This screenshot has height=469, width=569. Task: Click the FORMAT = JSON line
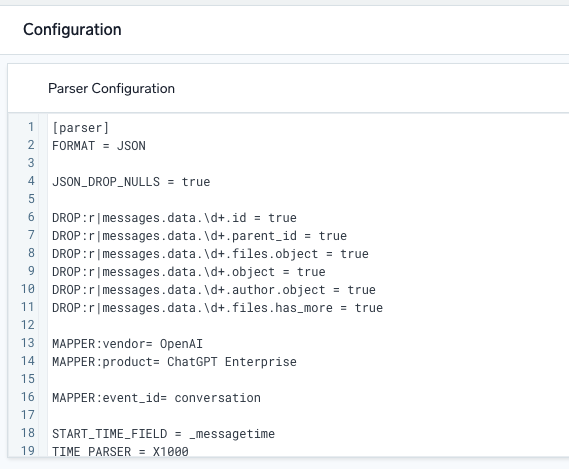99,146
